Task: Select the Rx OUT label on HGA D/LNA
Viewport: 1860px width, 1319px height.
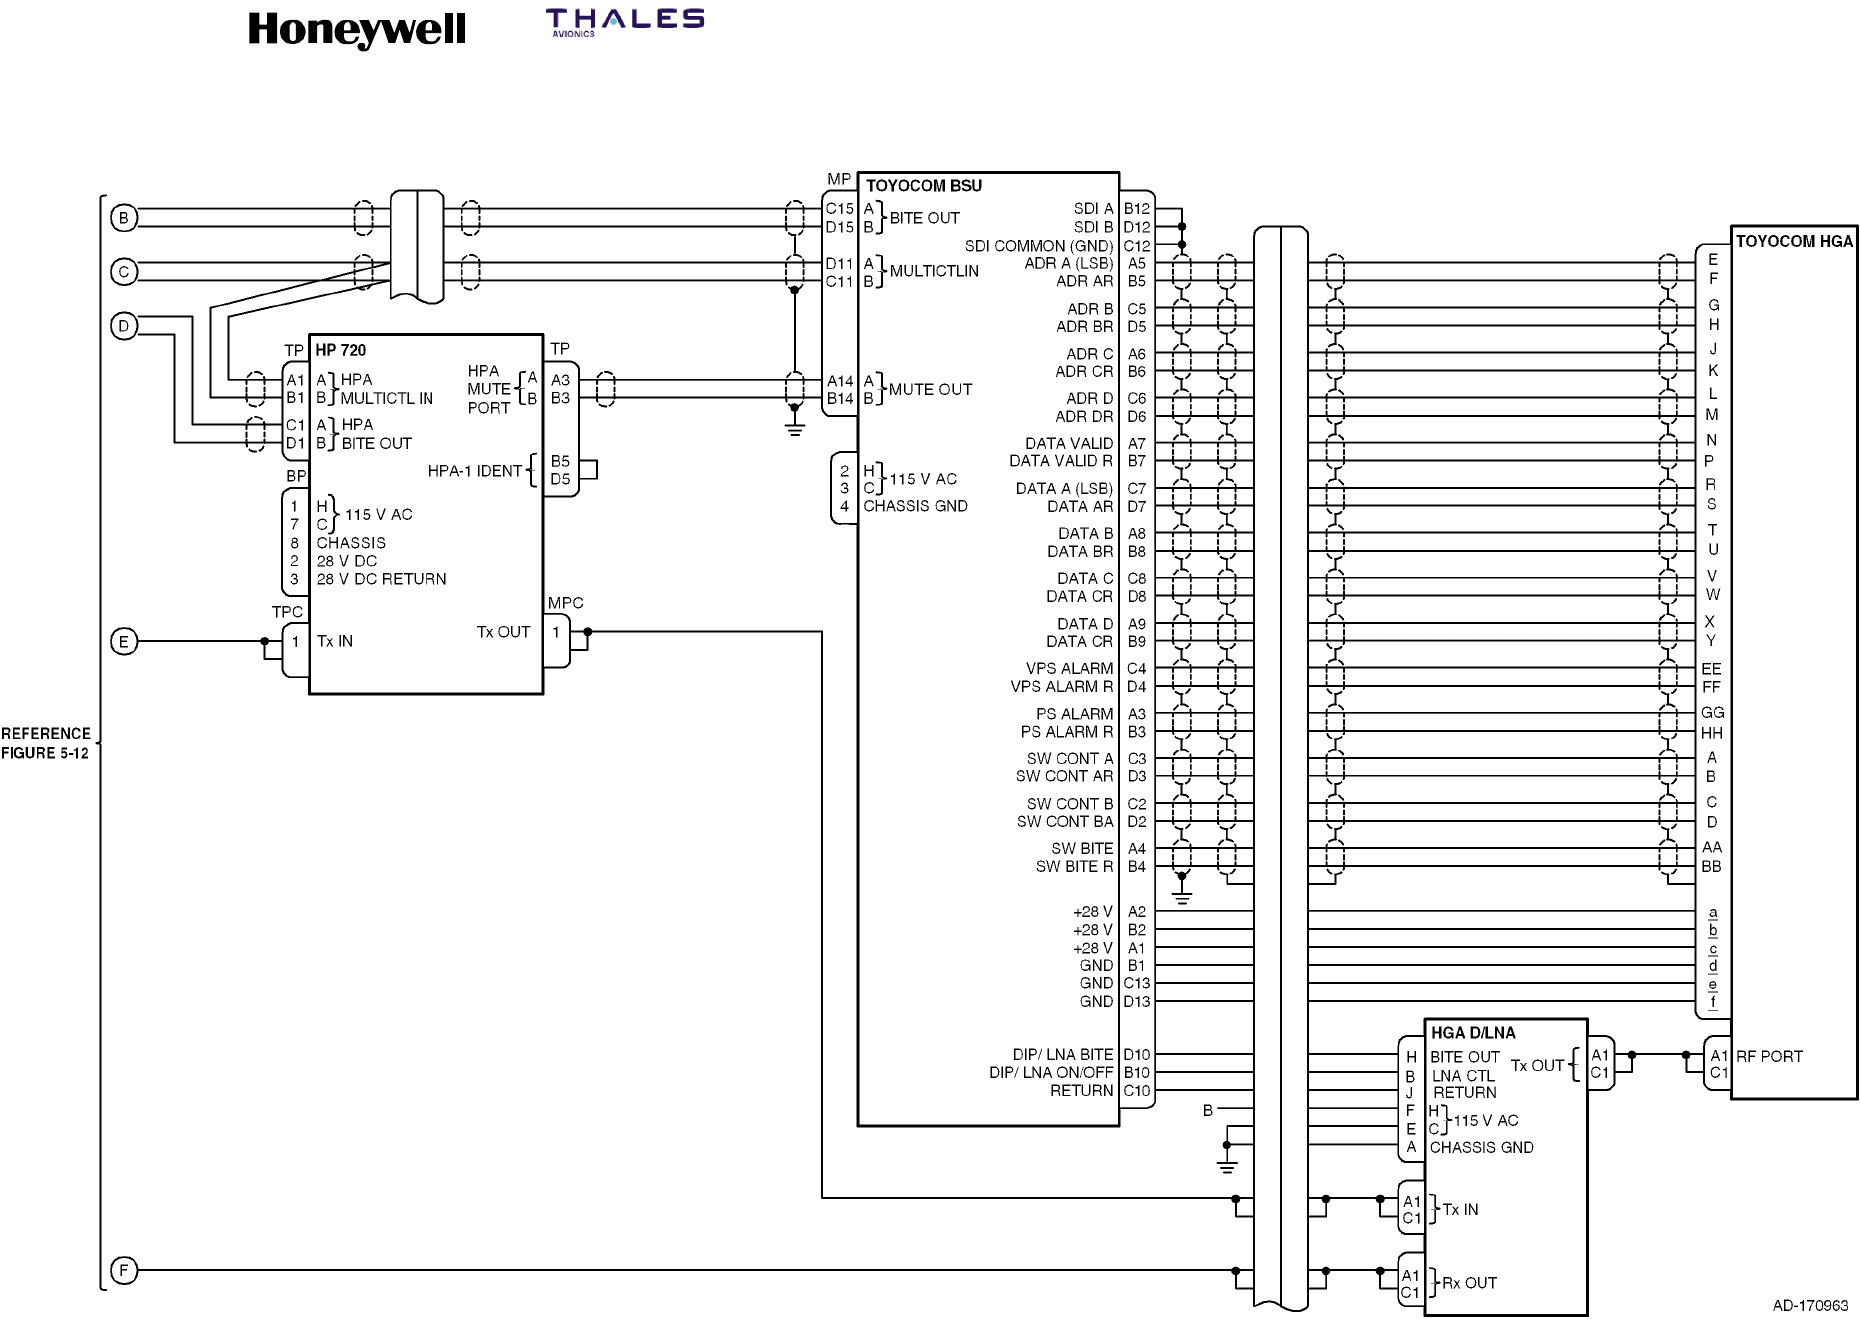Action: point(1469,1283)
